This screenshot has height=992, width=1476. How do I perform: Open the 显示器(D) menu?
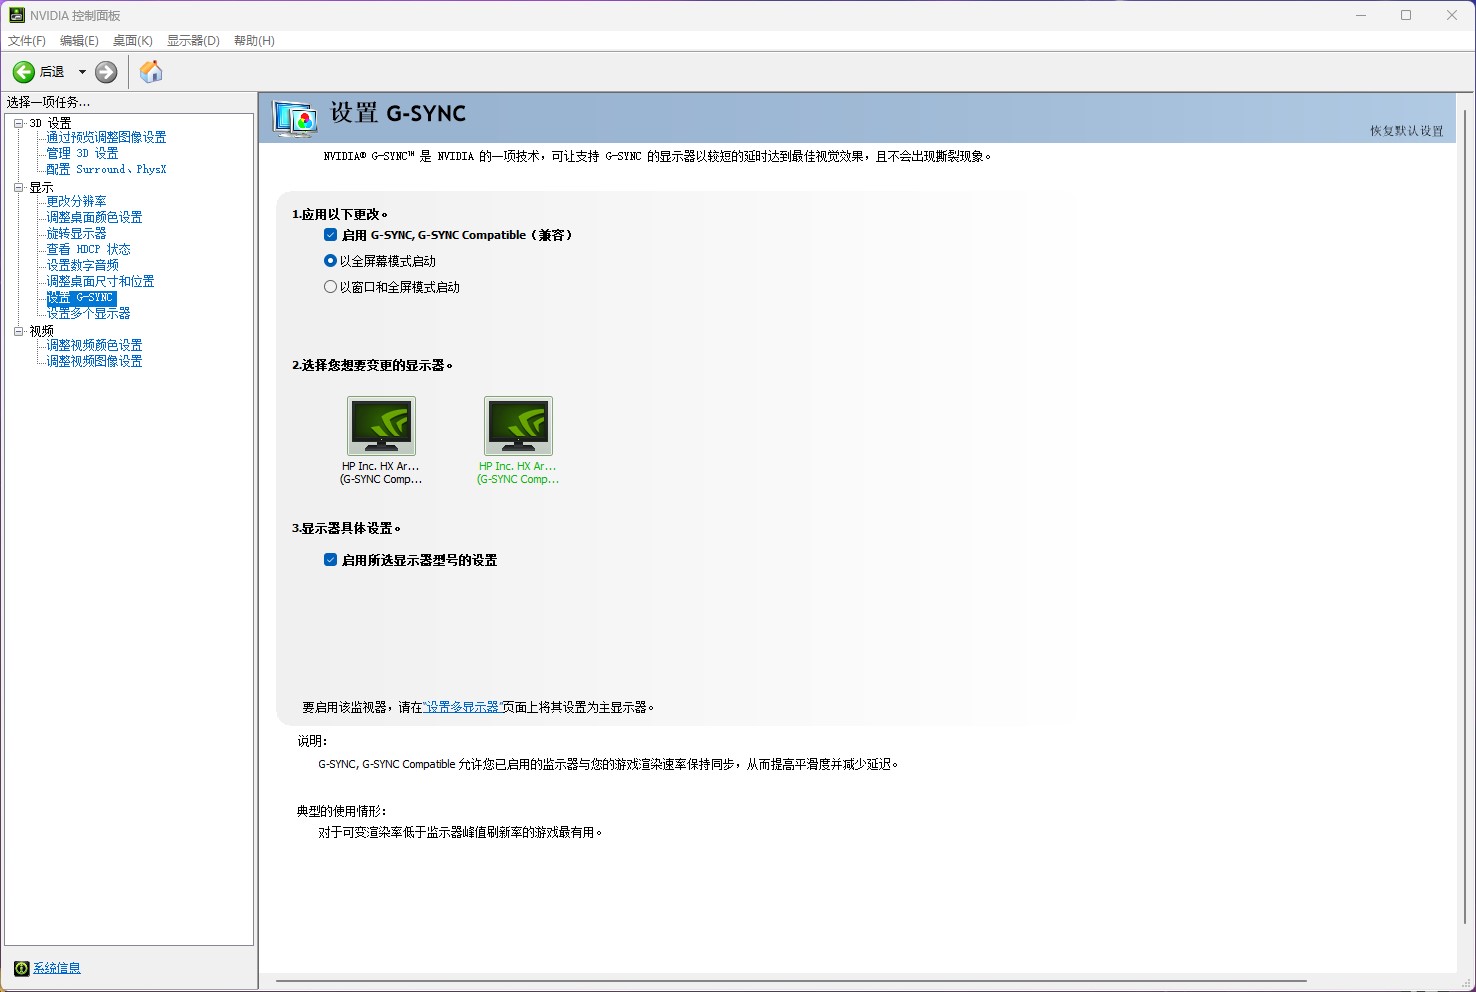(x=193, y=41)
